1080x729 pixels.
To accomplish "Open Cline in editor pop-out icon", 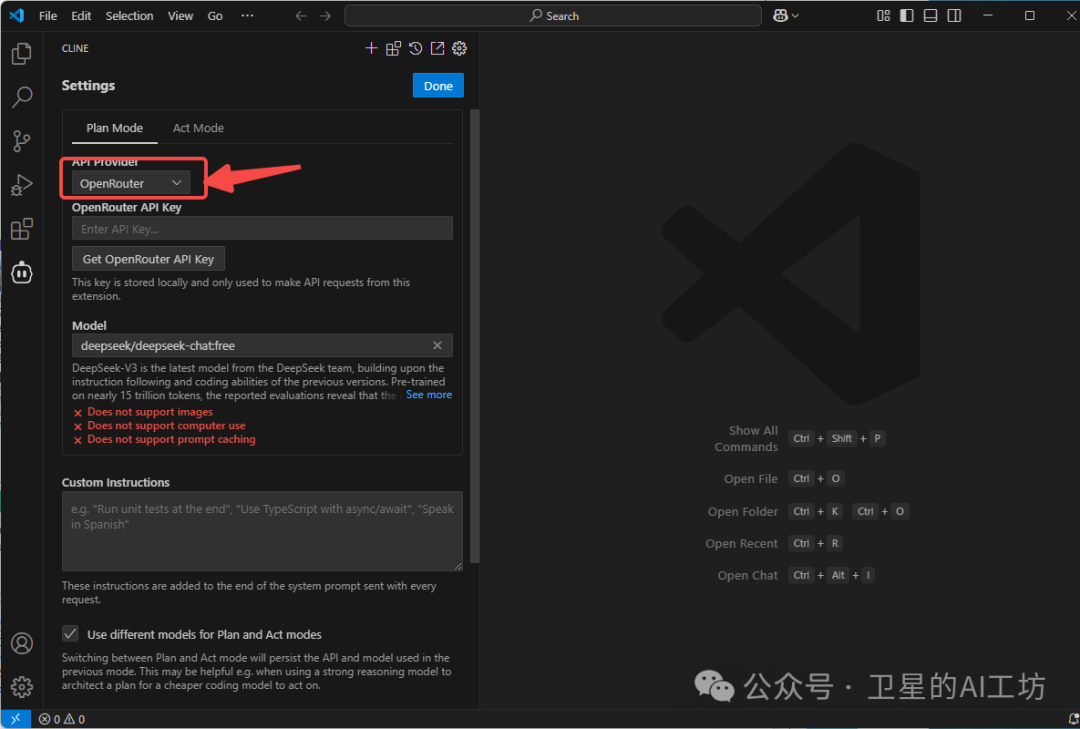I will [x=437, y=48].
